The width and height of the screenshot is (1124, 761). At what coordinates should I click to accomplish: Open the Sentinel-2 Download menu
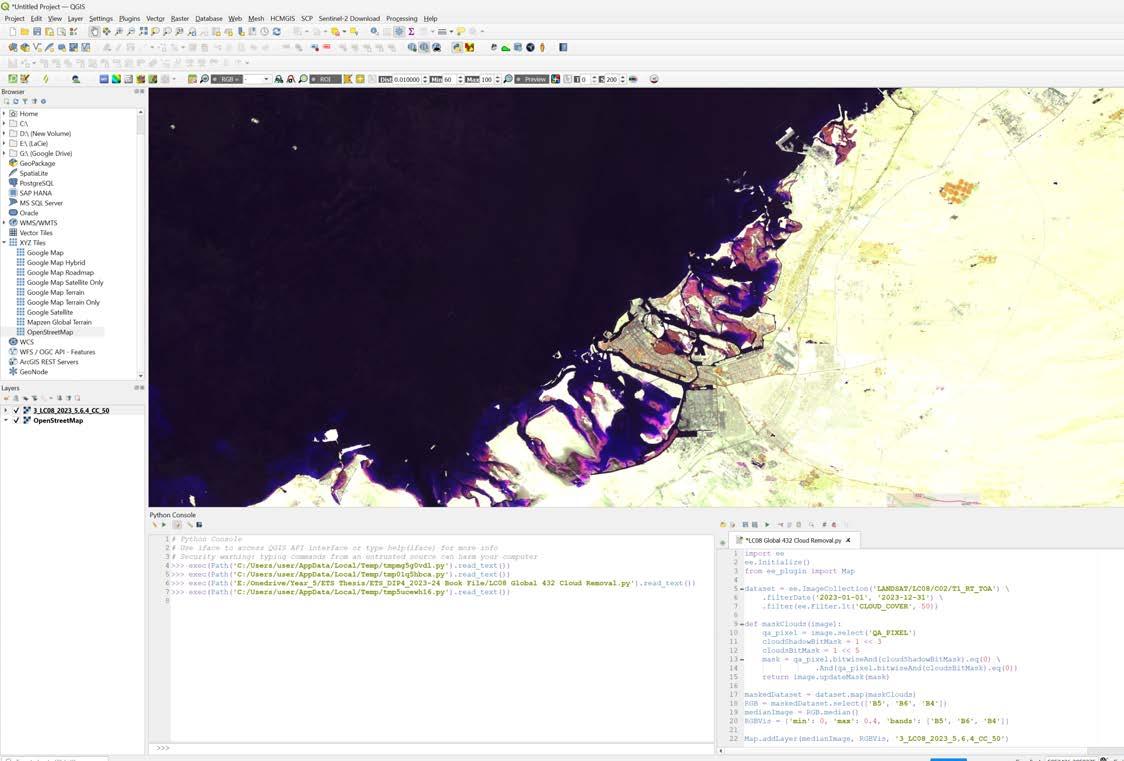coord(349,19)
